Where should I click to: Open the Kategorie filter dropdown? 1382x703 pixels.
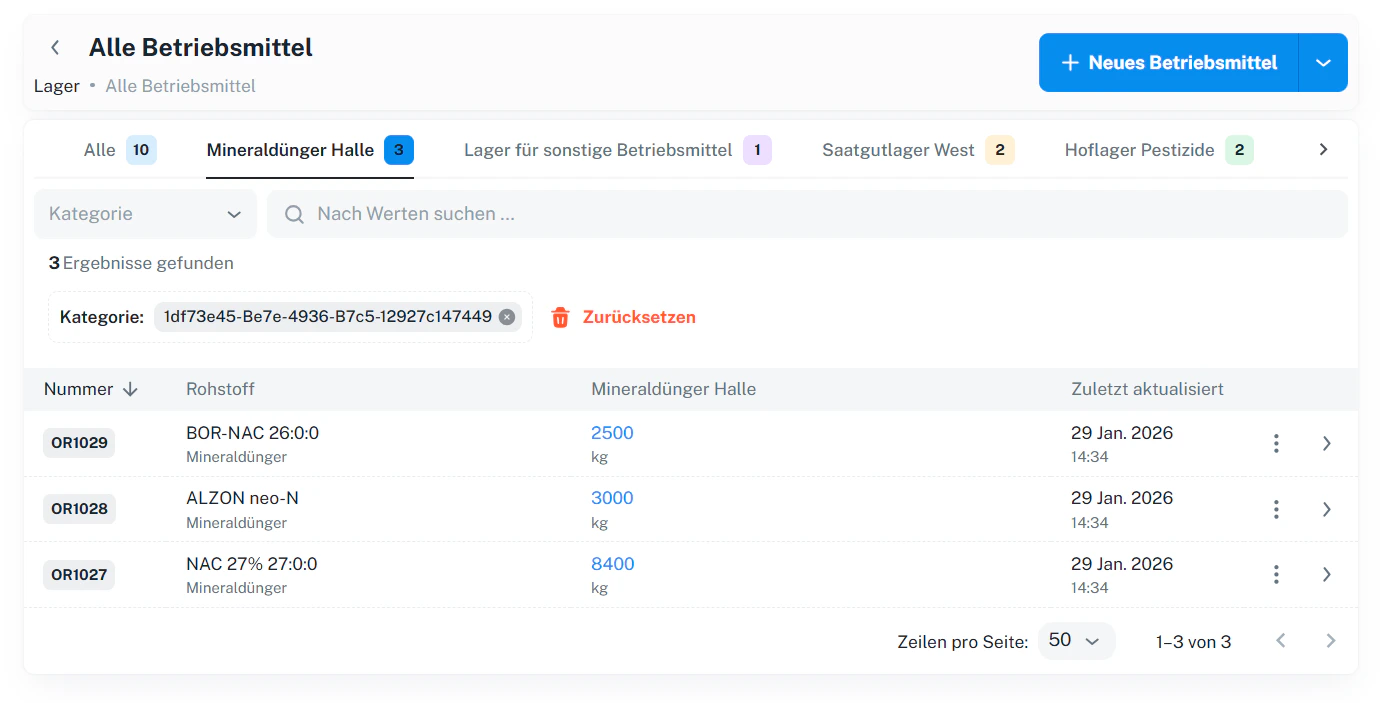(145, 214)
